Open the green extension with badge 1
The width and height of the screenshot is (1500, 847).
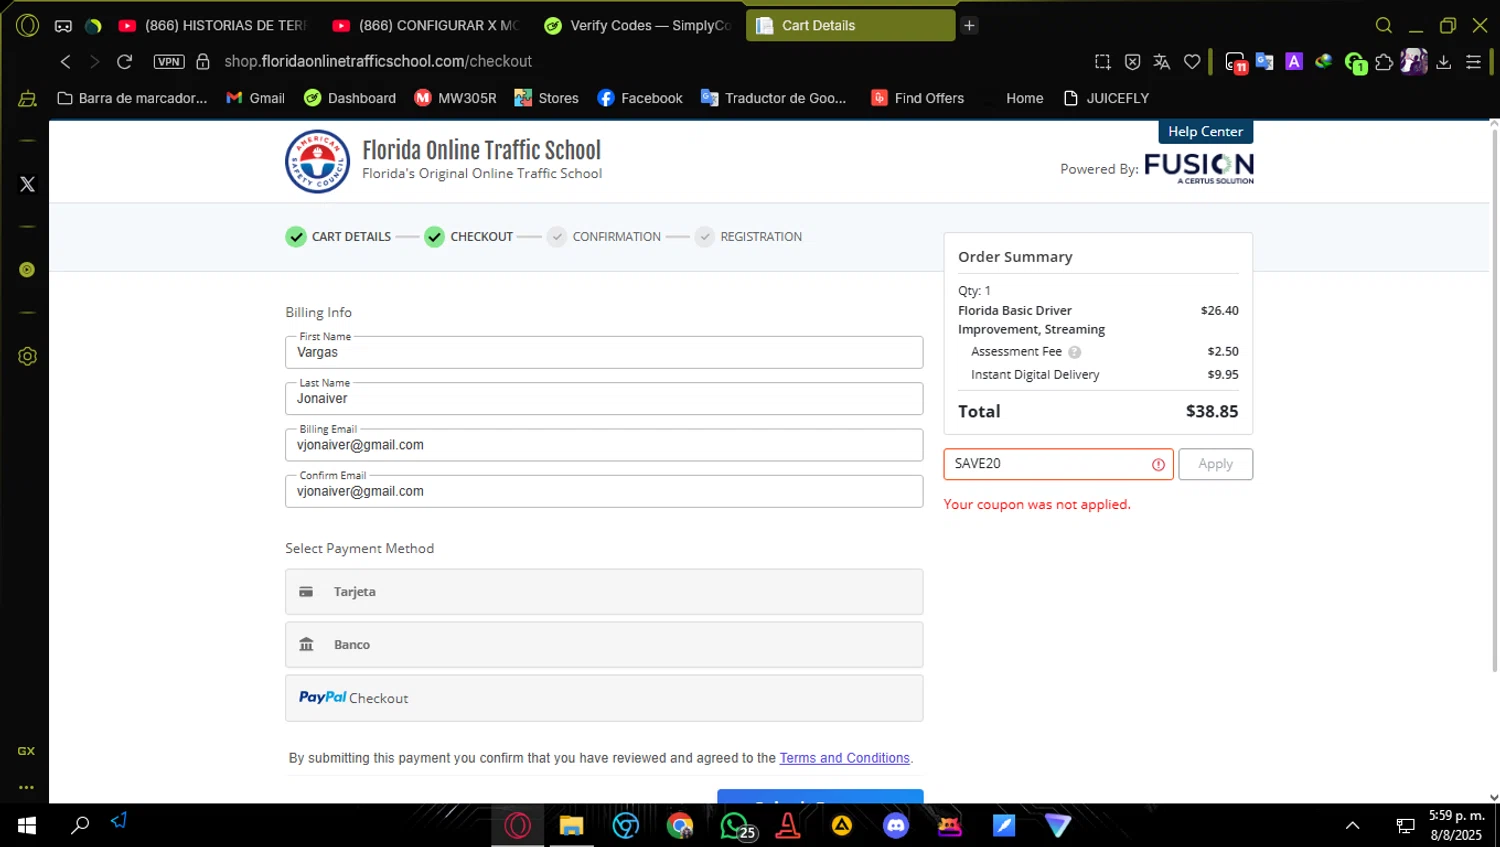(x=1355, y=63)
